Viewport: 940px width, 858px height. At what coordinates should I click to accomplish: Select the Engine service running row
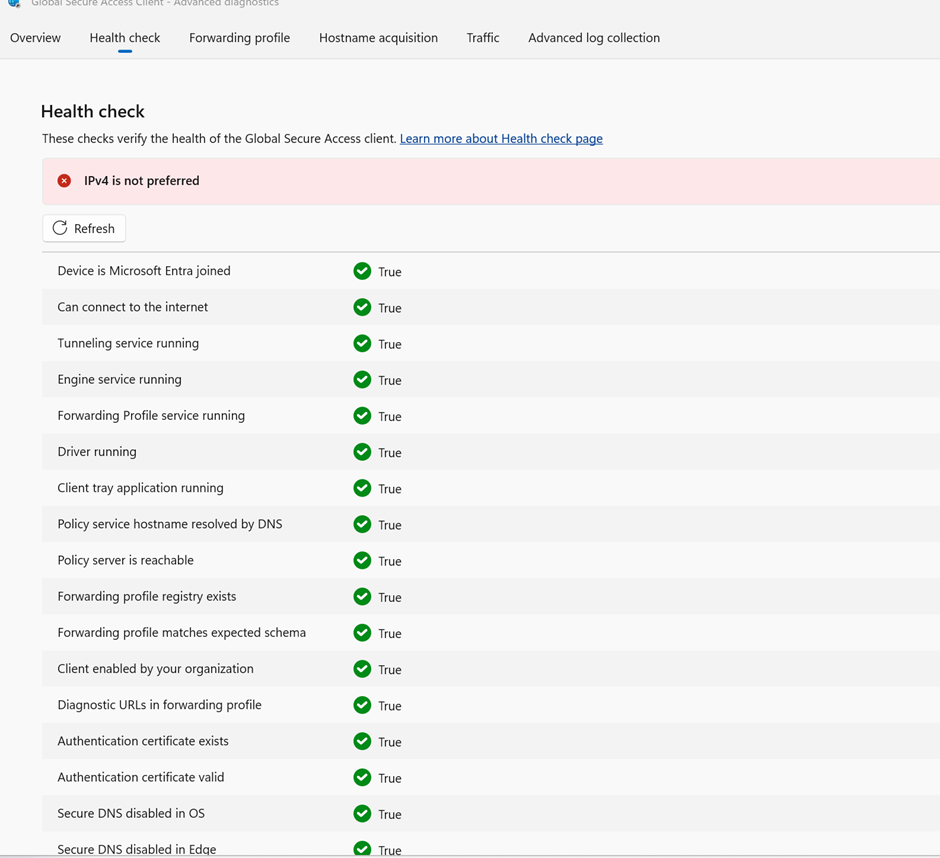point(119,380)
